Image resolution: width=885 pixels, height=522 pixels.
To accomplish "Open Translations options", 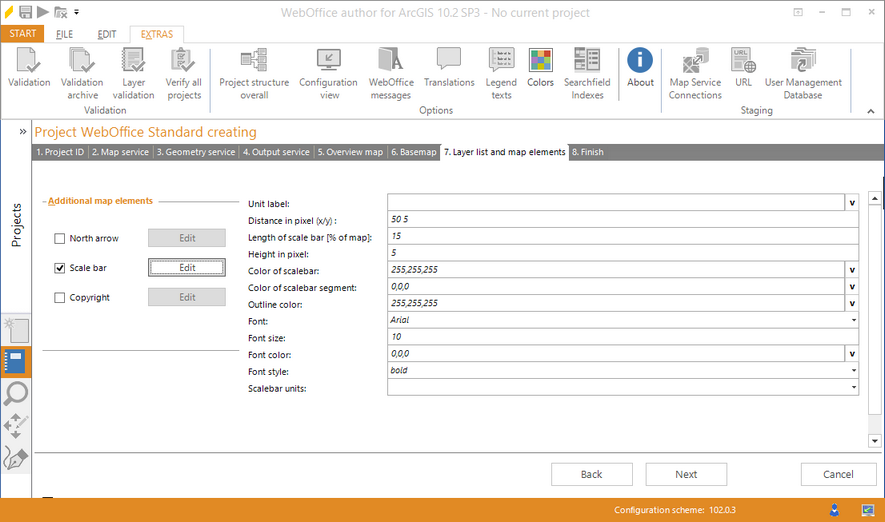I will [x=449, y=68].
